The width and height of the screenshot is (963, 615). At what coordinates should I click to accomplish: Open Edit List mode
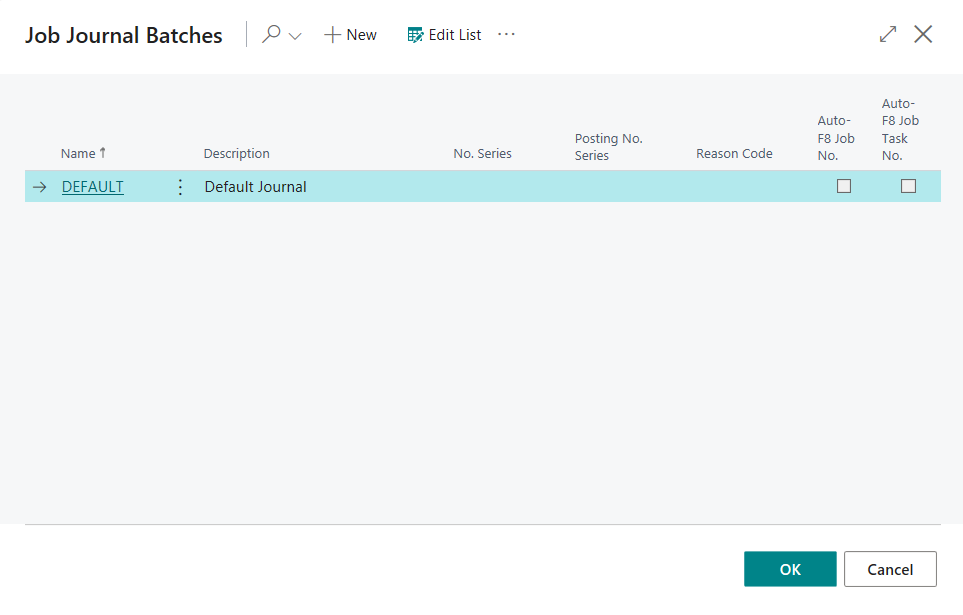[x=444, y=35]
